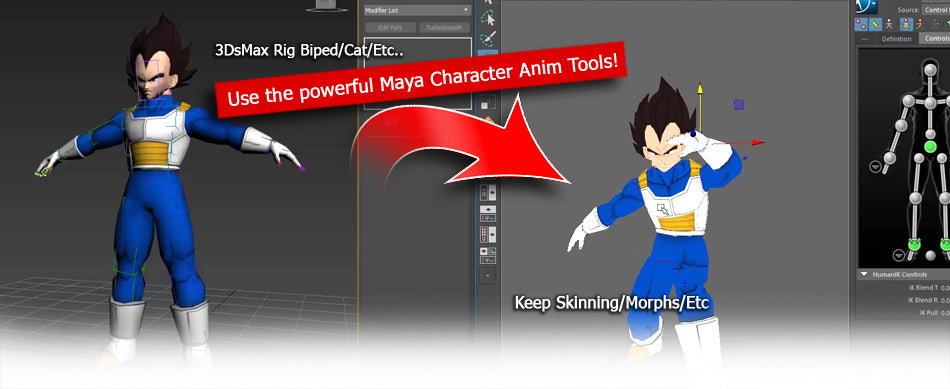Expand the hand finger controls arrow
Viewport: 950px width, 389px height.
[875, 166]
